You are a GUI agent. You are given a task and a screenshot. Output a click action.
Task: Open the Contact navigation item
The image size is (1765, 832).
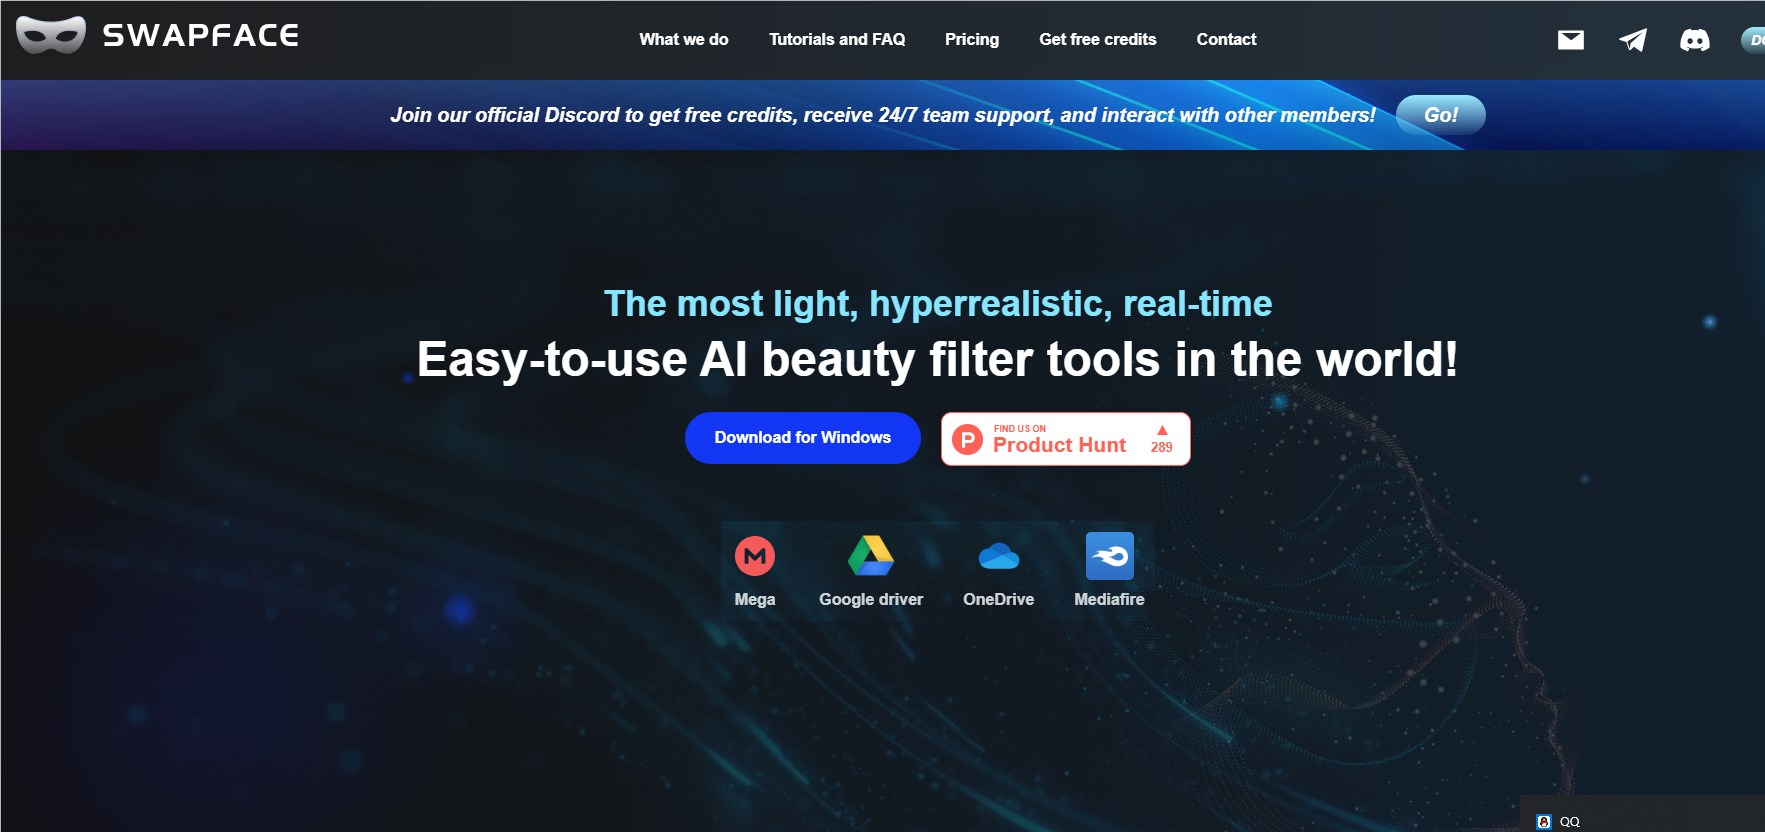[1226, 40]
